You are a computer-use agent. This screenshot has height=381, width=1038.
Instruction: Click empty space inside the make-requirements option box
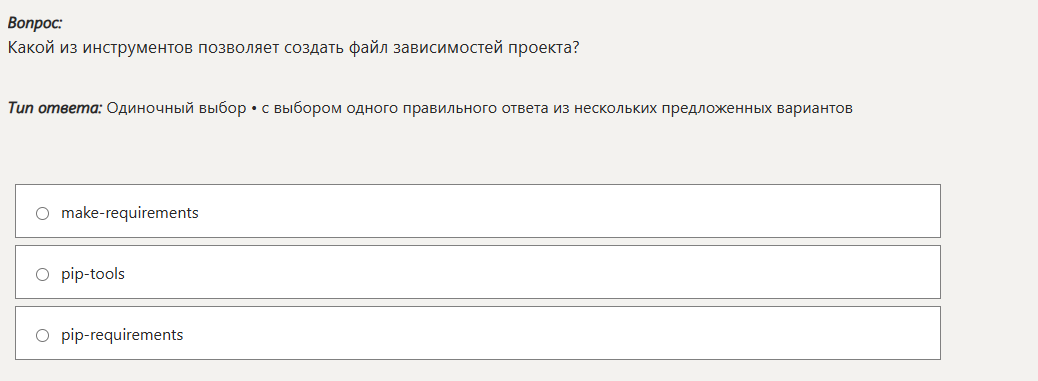tap(569, 211)
